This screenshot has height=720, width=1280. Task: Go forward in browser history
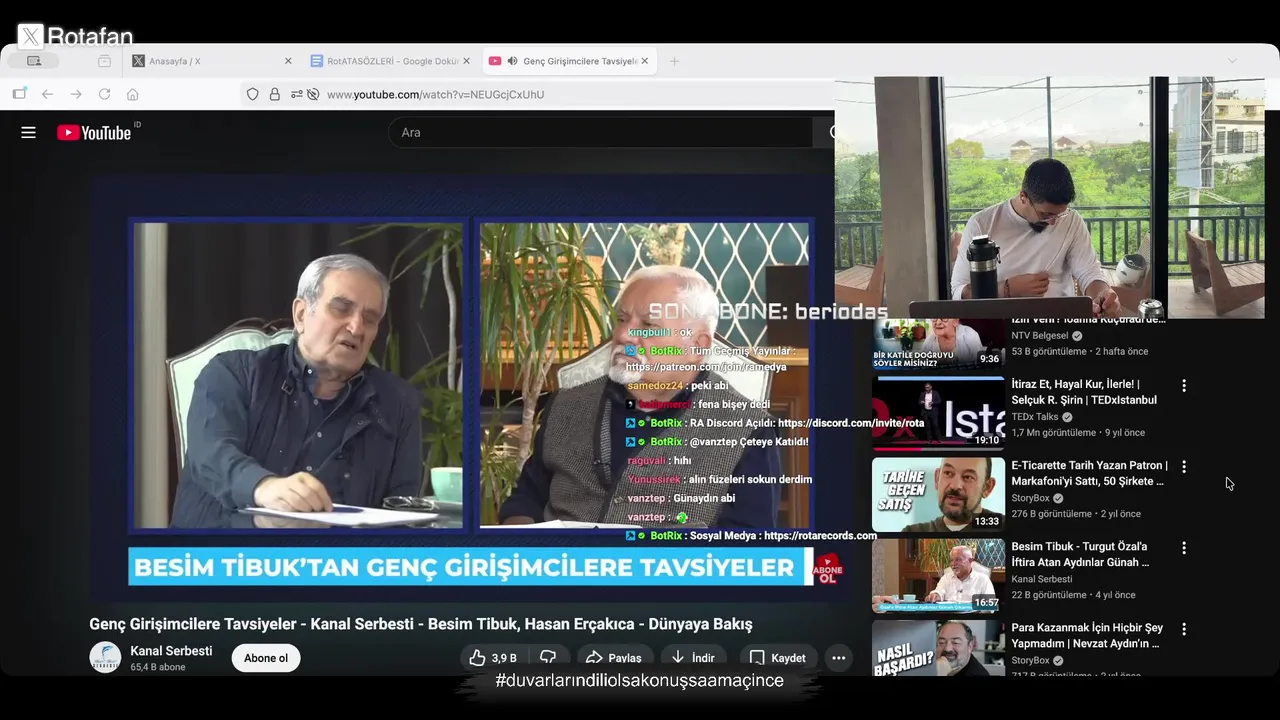click(x=76, y=94)
